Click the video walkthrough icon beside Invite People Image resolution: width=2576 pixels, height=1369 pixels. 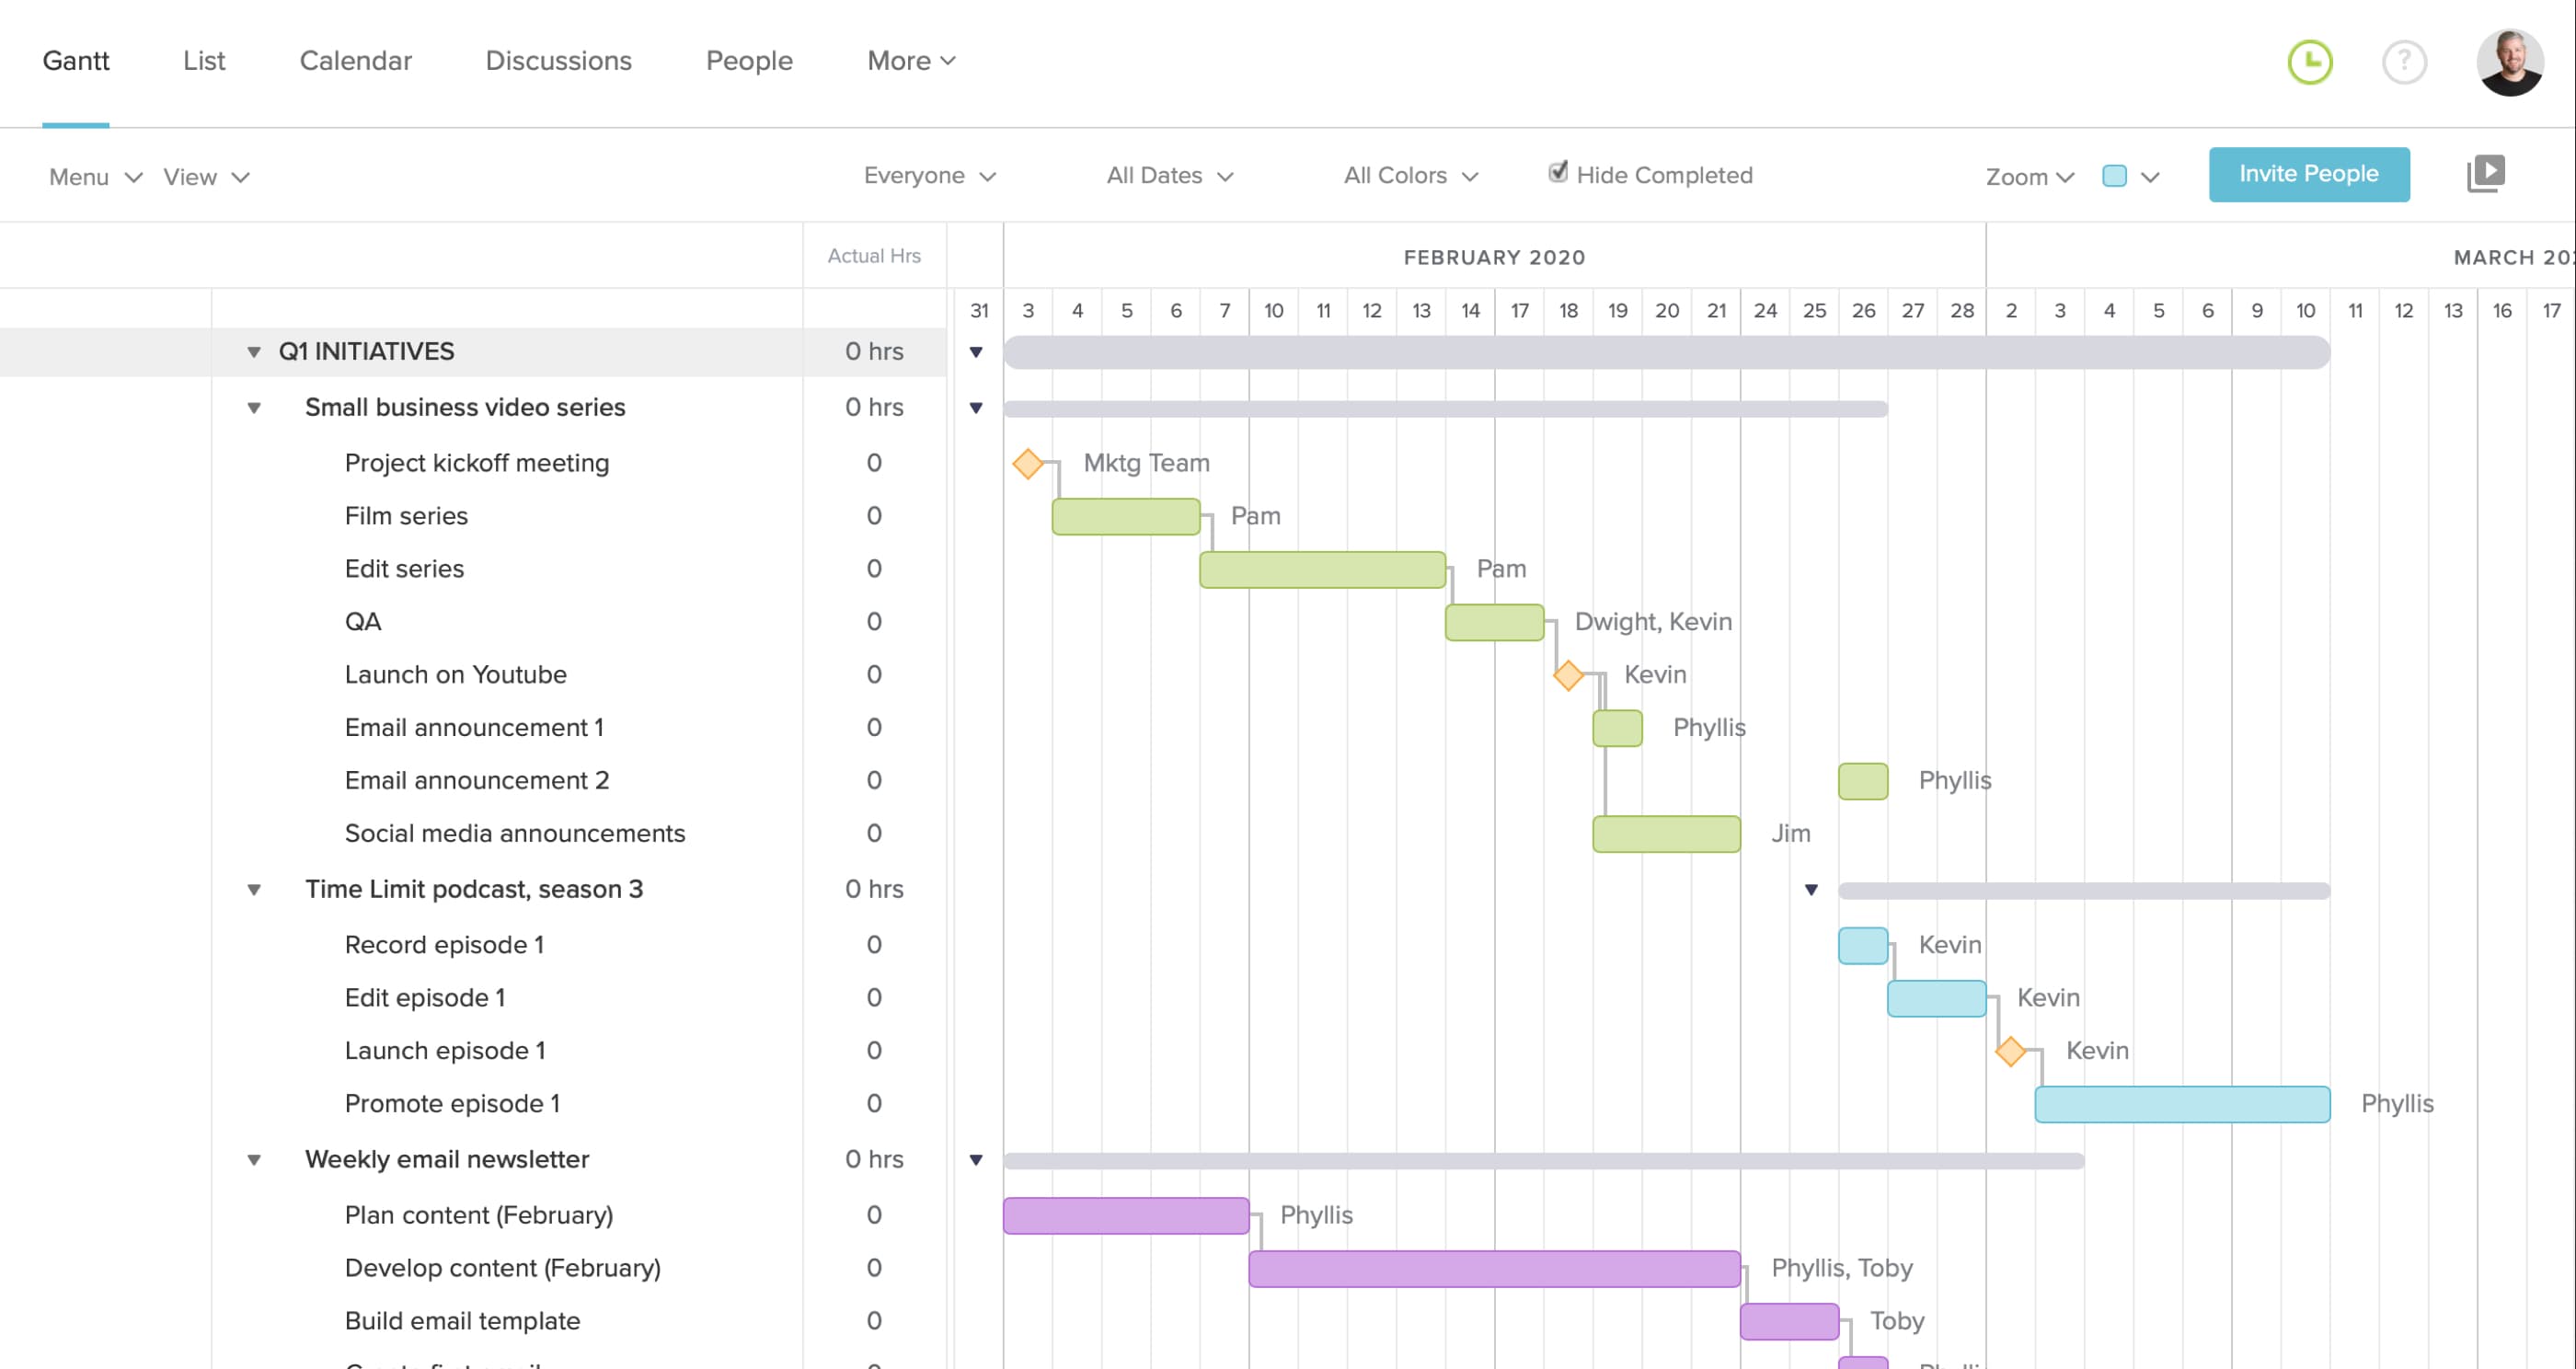click(2488, 173)
